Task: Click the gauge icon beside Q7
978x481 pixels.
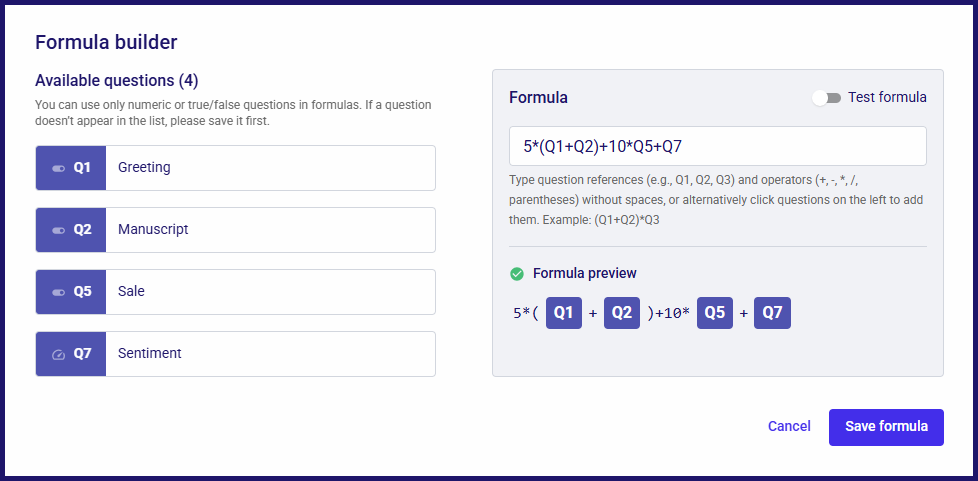Action: tap(59, 354)
